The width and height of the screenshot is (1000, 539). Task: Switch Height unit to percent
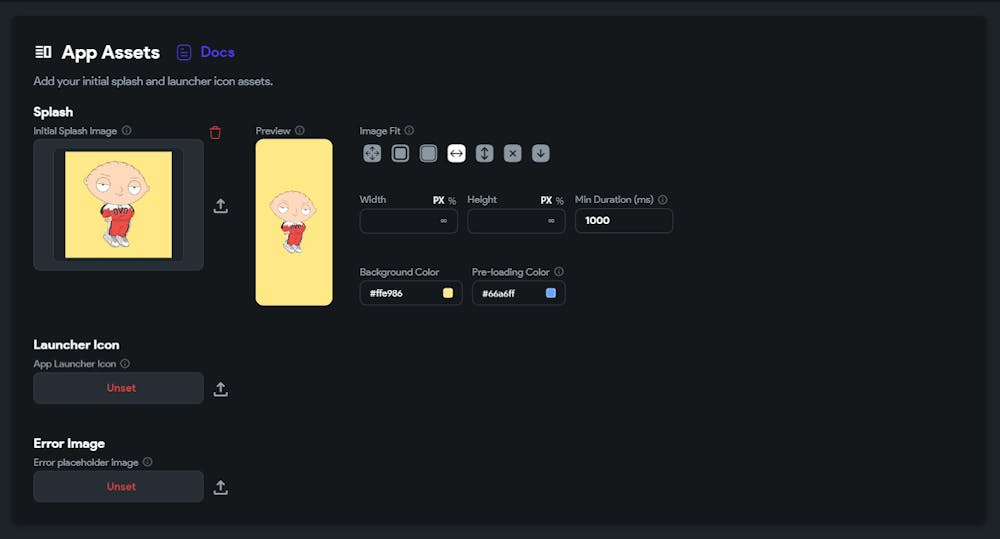(560, 201)
